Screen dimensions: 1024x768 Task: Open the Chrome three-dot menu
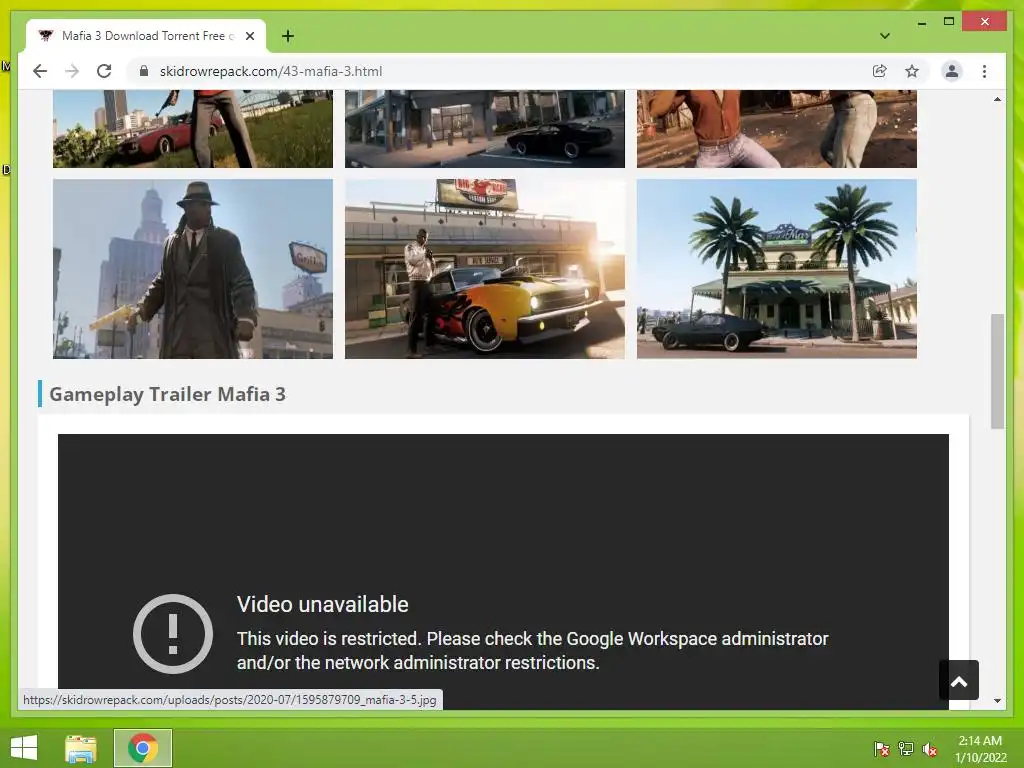point(984,71)
